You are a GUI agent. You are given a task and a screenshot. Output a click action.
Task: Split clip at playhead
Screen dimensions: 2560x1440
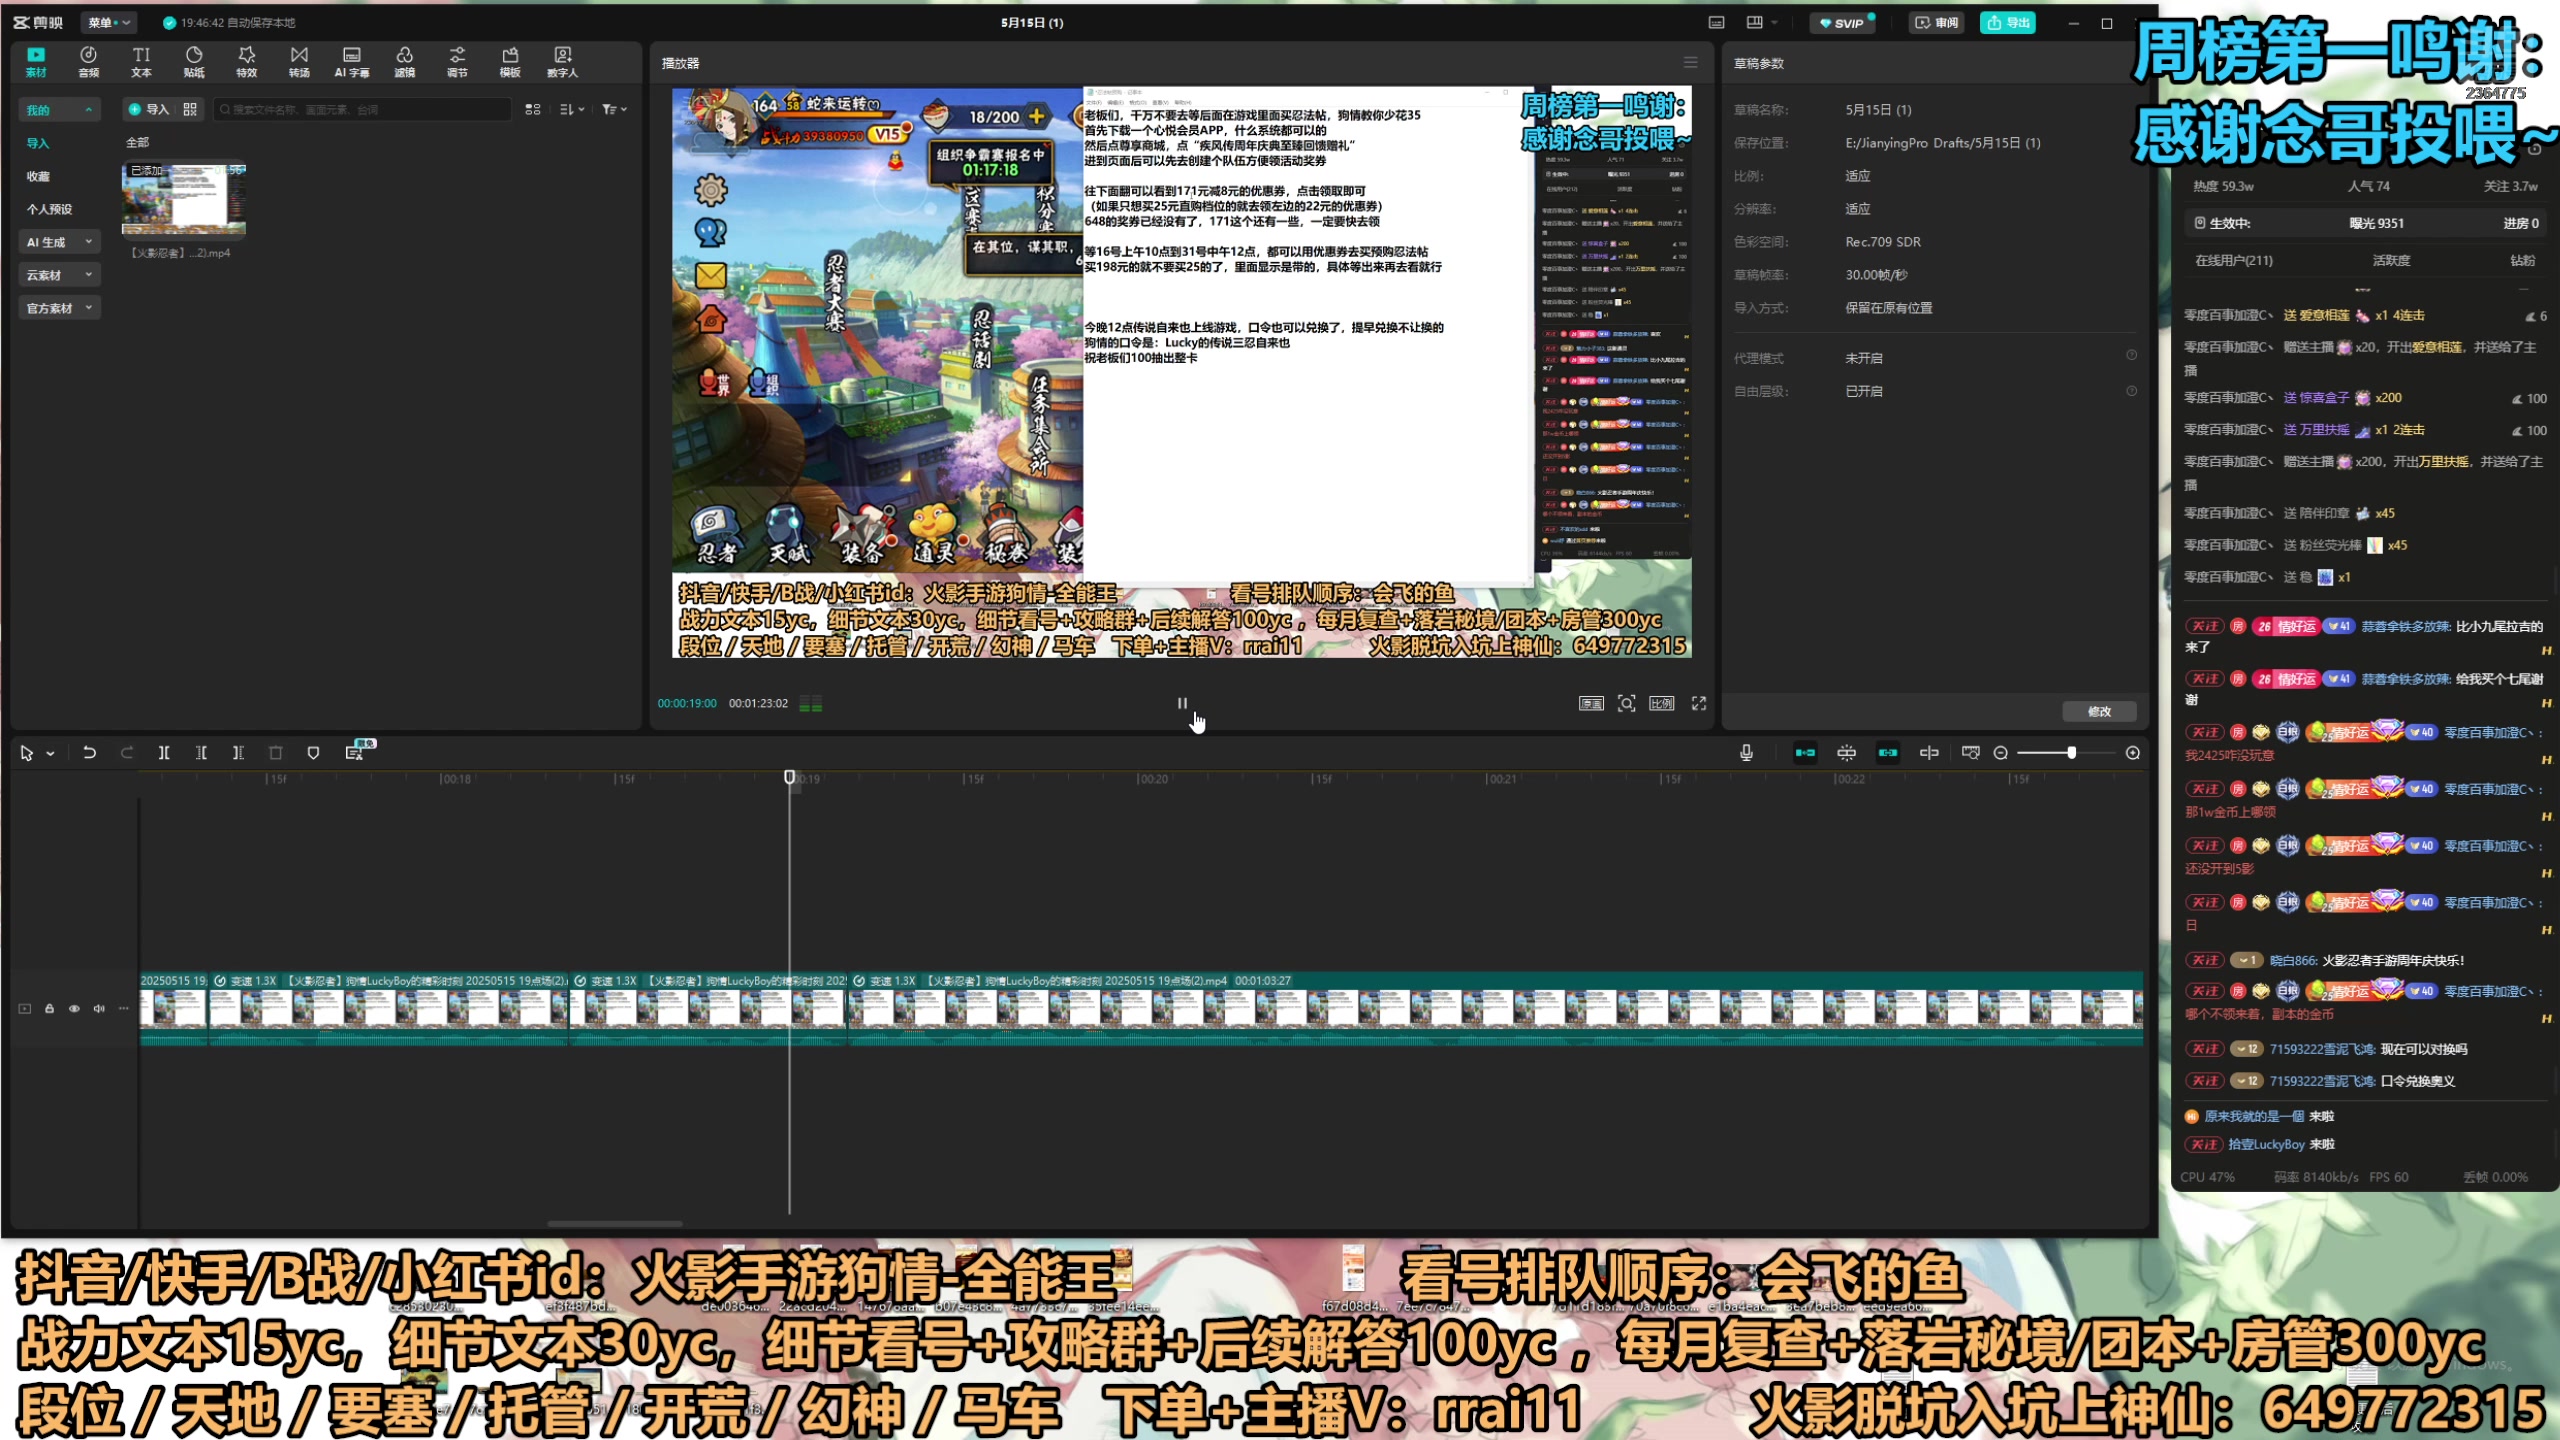(164, 752)
